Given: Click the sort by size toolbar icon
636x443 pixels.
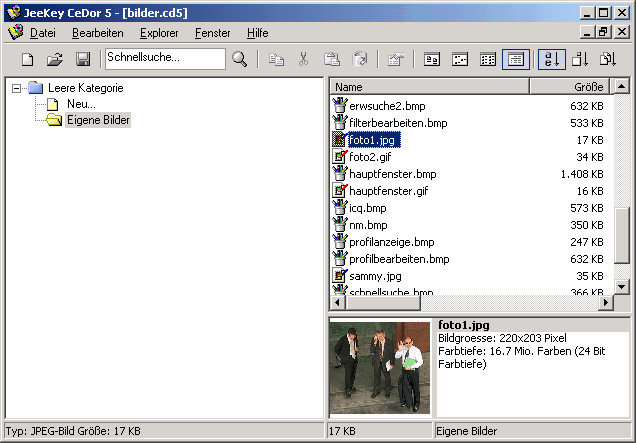Looking at the screenshot, I should click(580, 60).
